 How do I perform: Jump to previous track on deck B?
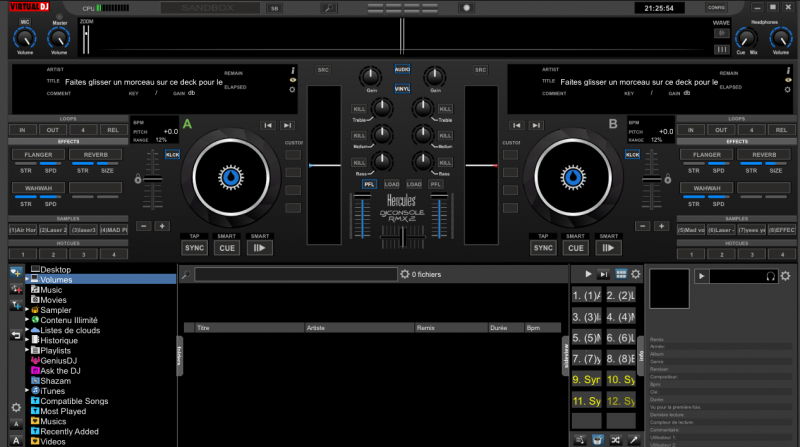[x=517, y=125]
